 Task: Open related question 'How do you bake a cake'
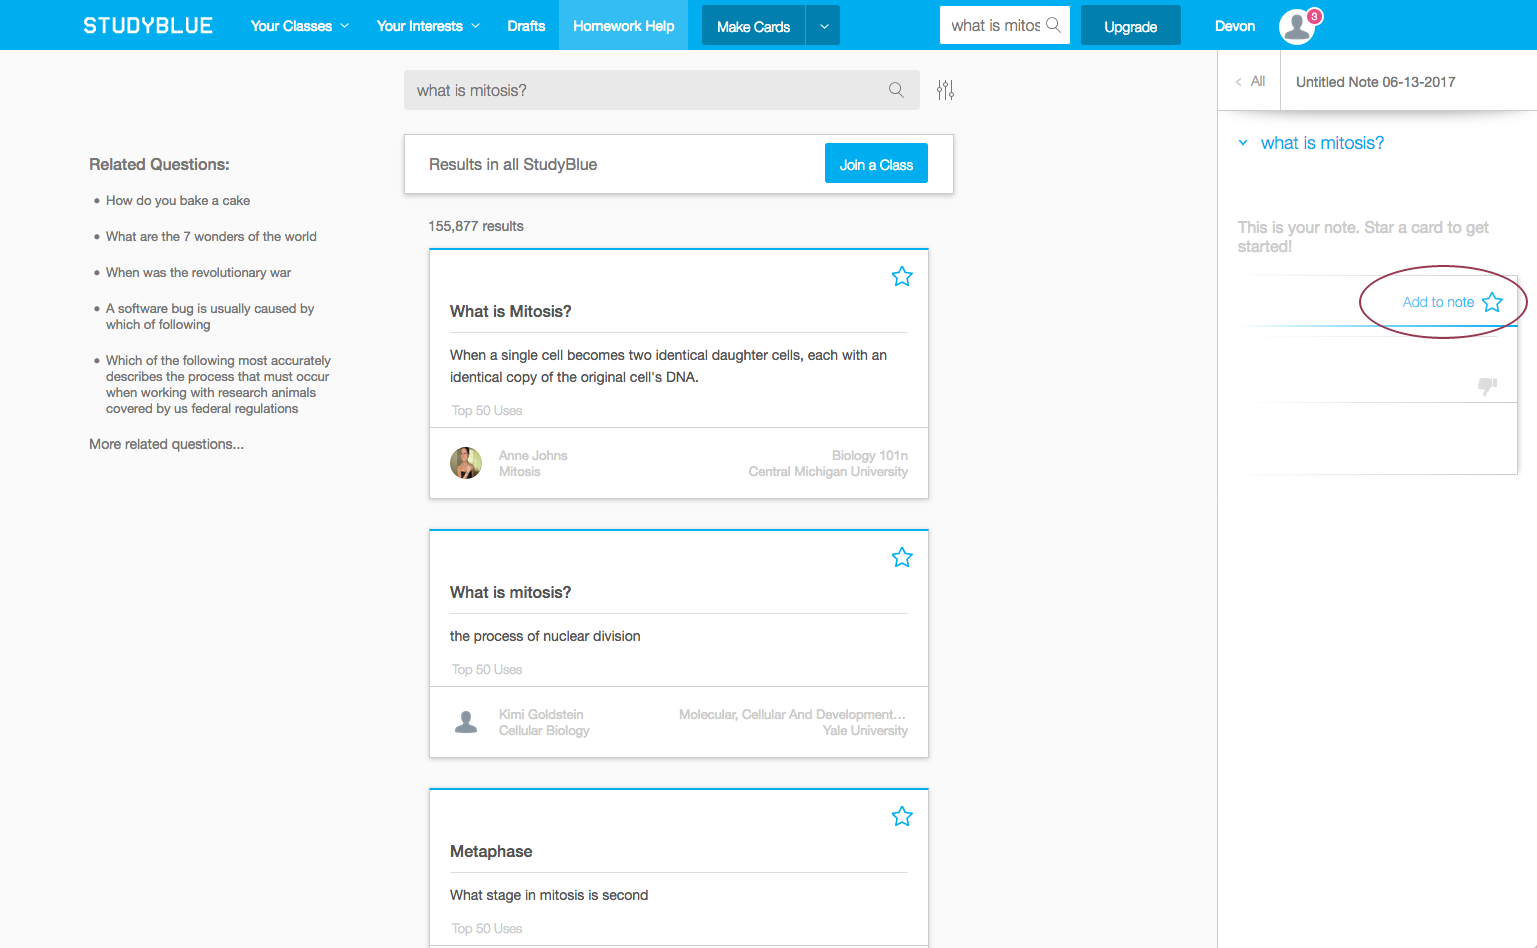pos(178,200)
